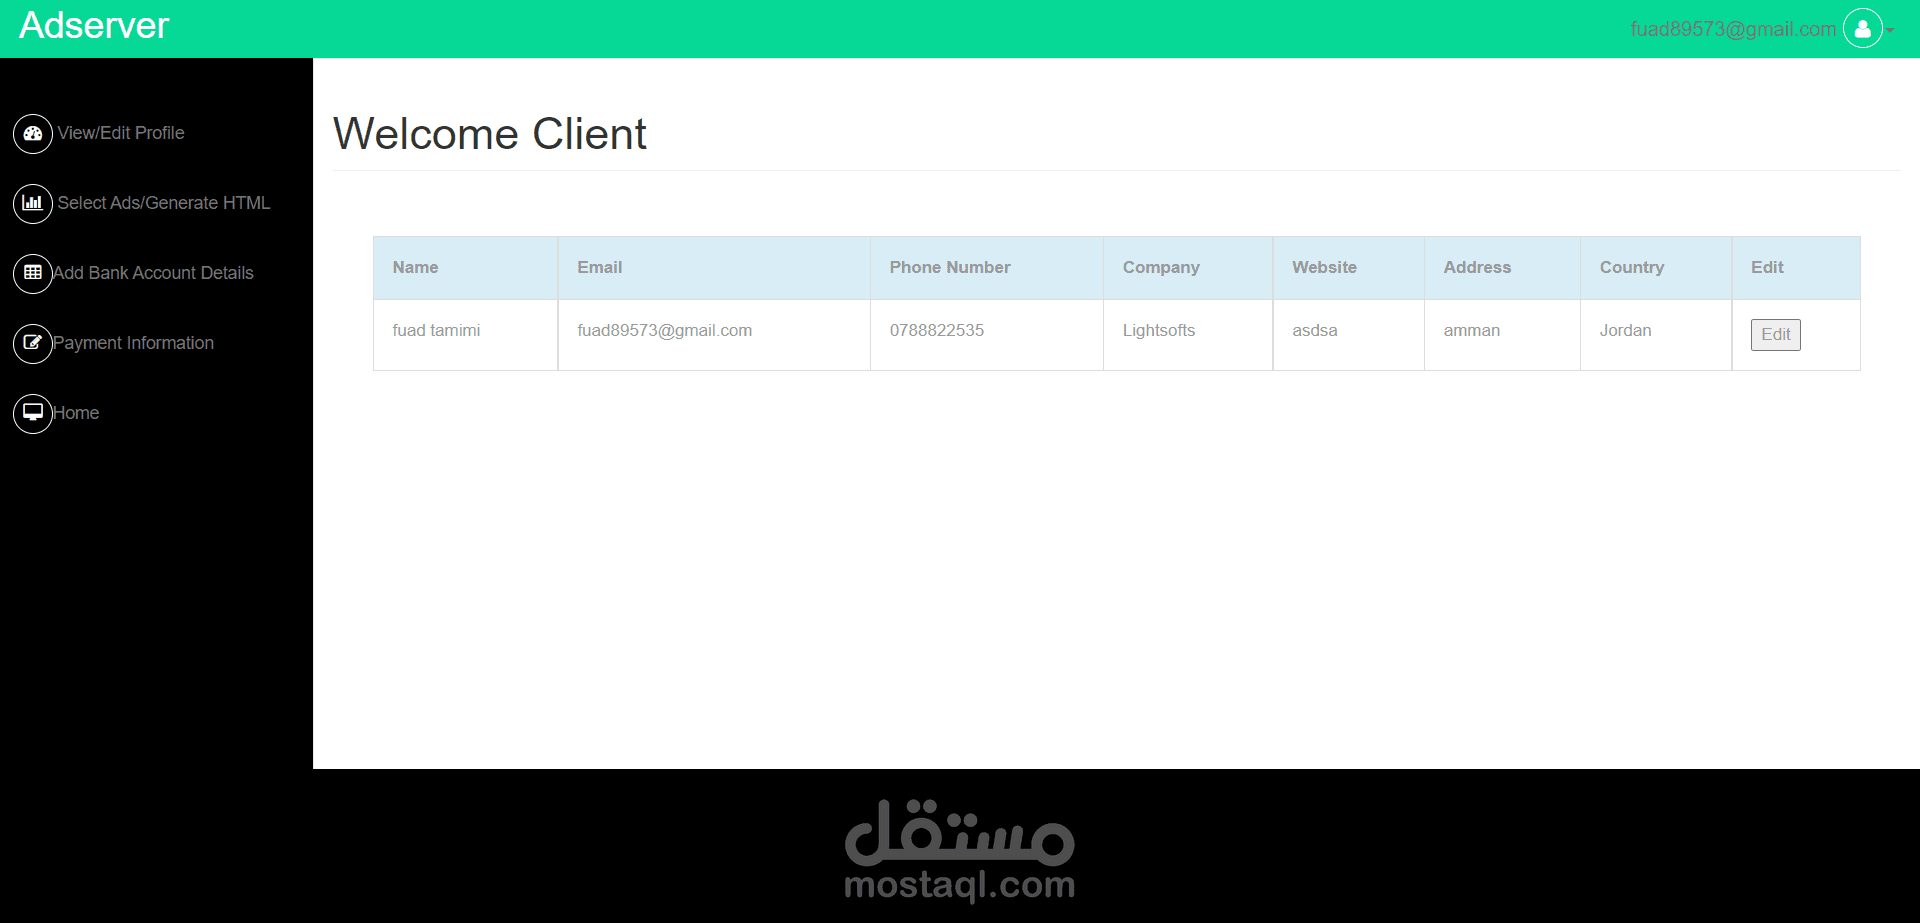This screenshot has width=1920, height=923.
Task: Open Payment Information menu item
Action: tap(133, 343)
